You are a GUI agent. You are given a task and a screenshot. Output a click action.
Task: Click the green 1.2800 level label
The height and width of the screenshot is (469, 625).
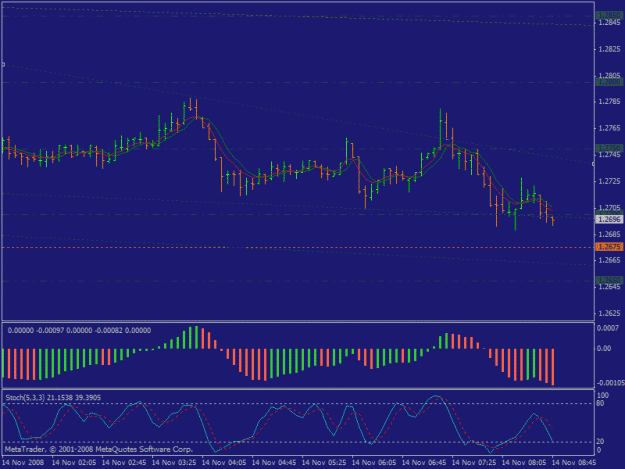[x=609, y=82]
